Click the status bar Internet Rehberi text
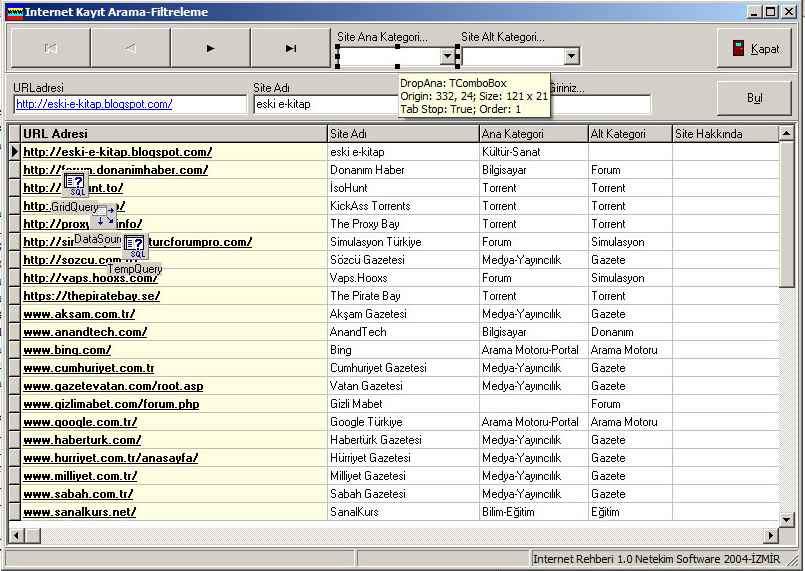The width and height of the screenshot is (805, 571). click(656, 559)
